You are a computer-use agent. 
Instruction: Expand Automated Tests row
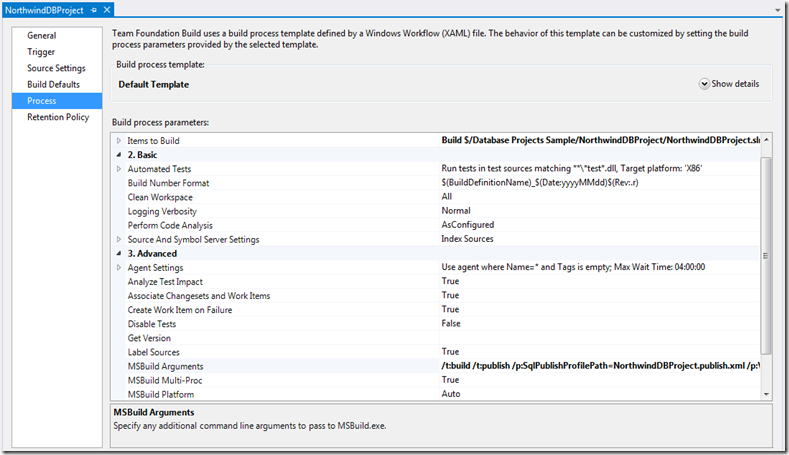(119, 169)
